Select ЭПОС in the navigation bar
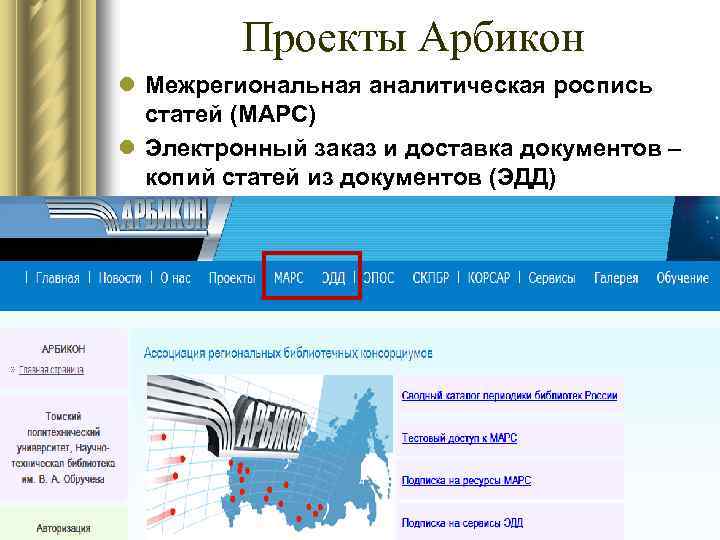Viewport: 720px width, 540px height. [378, 278]
